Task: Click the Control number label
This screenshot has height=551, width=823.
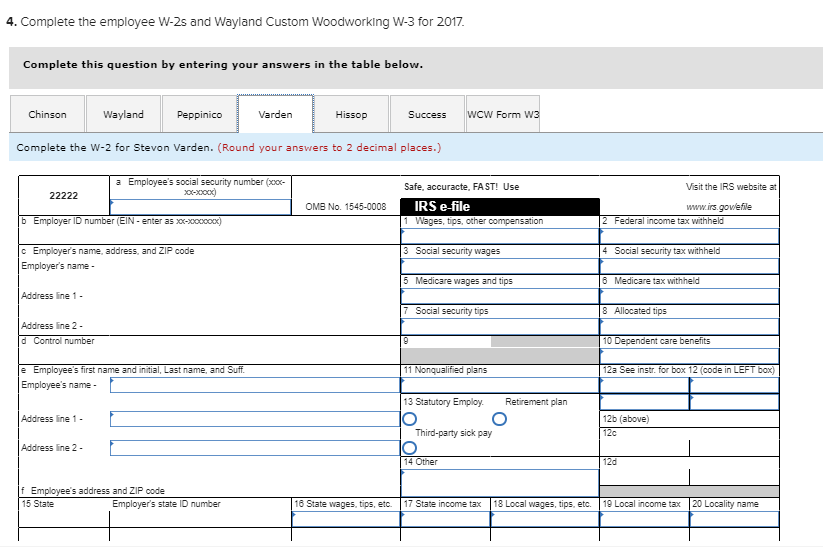Action: pos(58,341)
